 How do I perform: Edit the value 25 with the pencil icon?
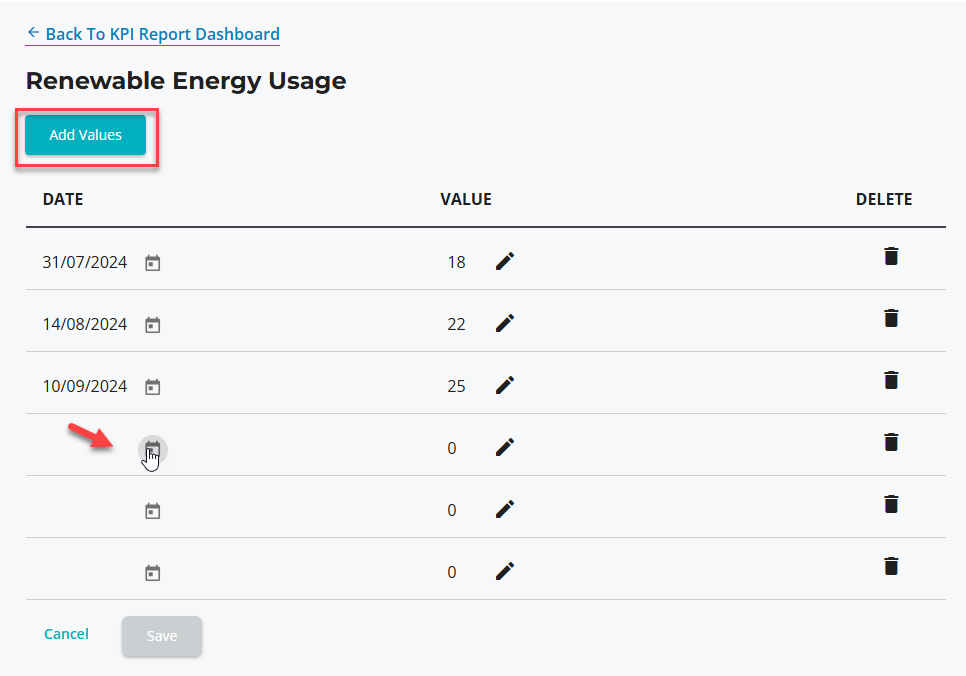[x=505, y=385]
